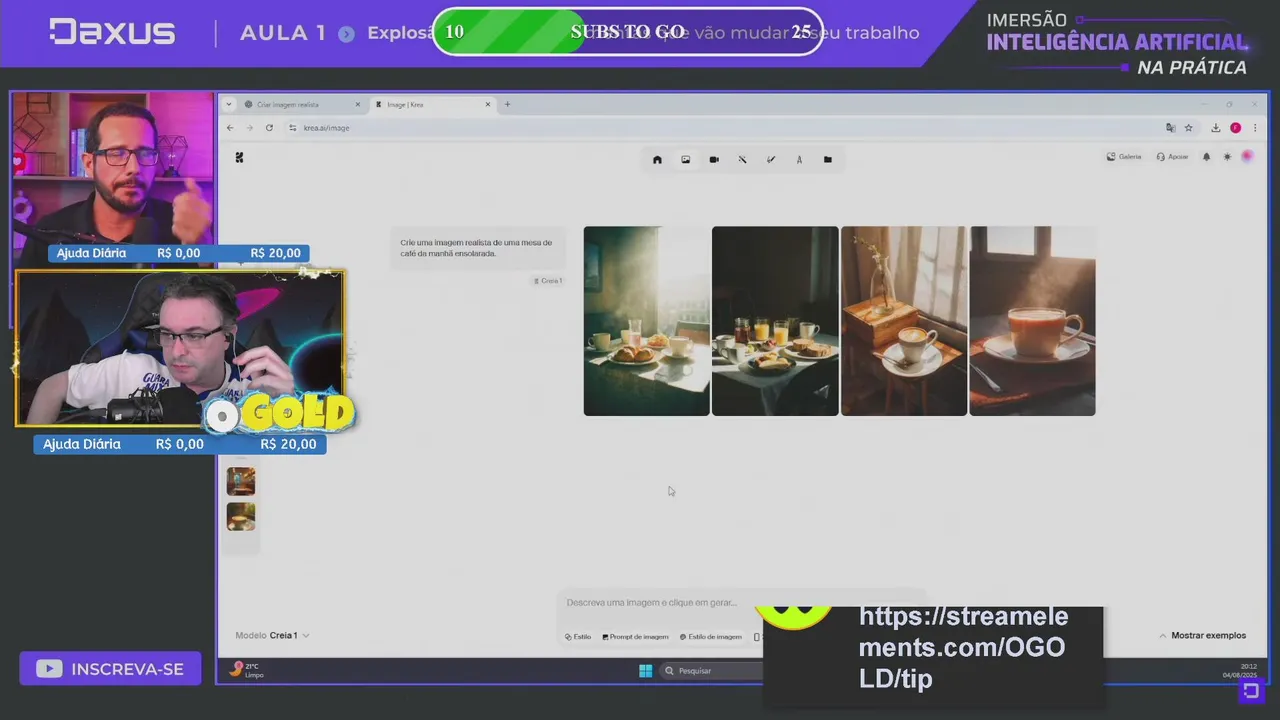Open the browser downloads icon

click(1215, 128)
